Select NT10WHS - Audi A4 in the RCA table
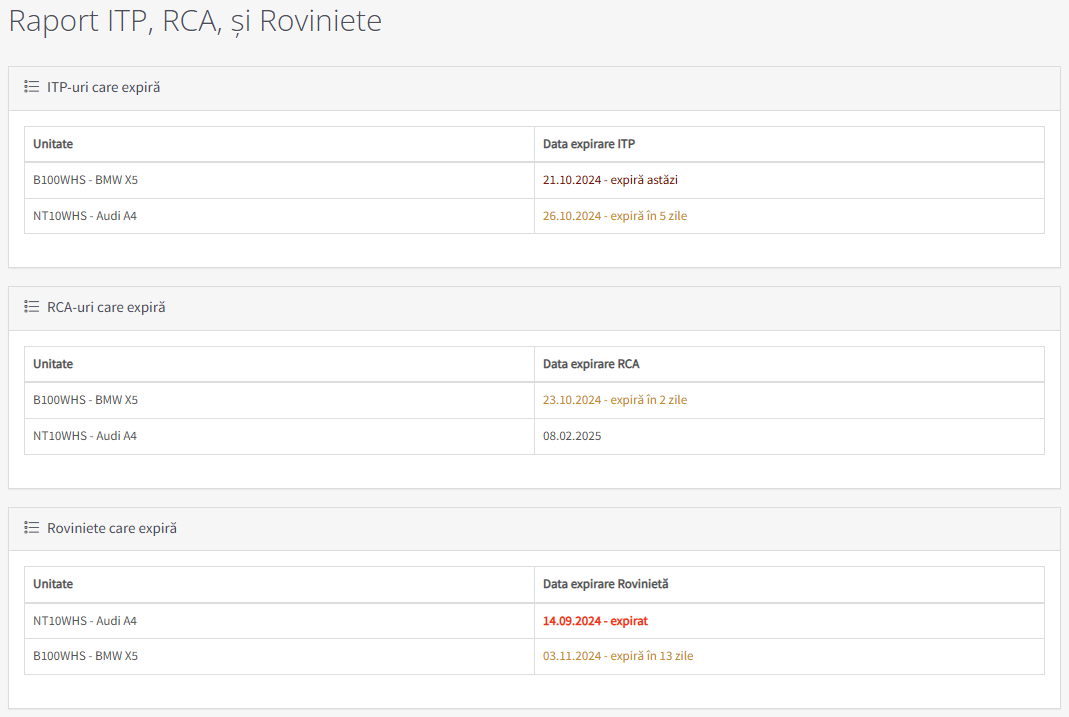Image resolution: width=1069 pixels, height=717 pixels. click(x=85, y=436)
